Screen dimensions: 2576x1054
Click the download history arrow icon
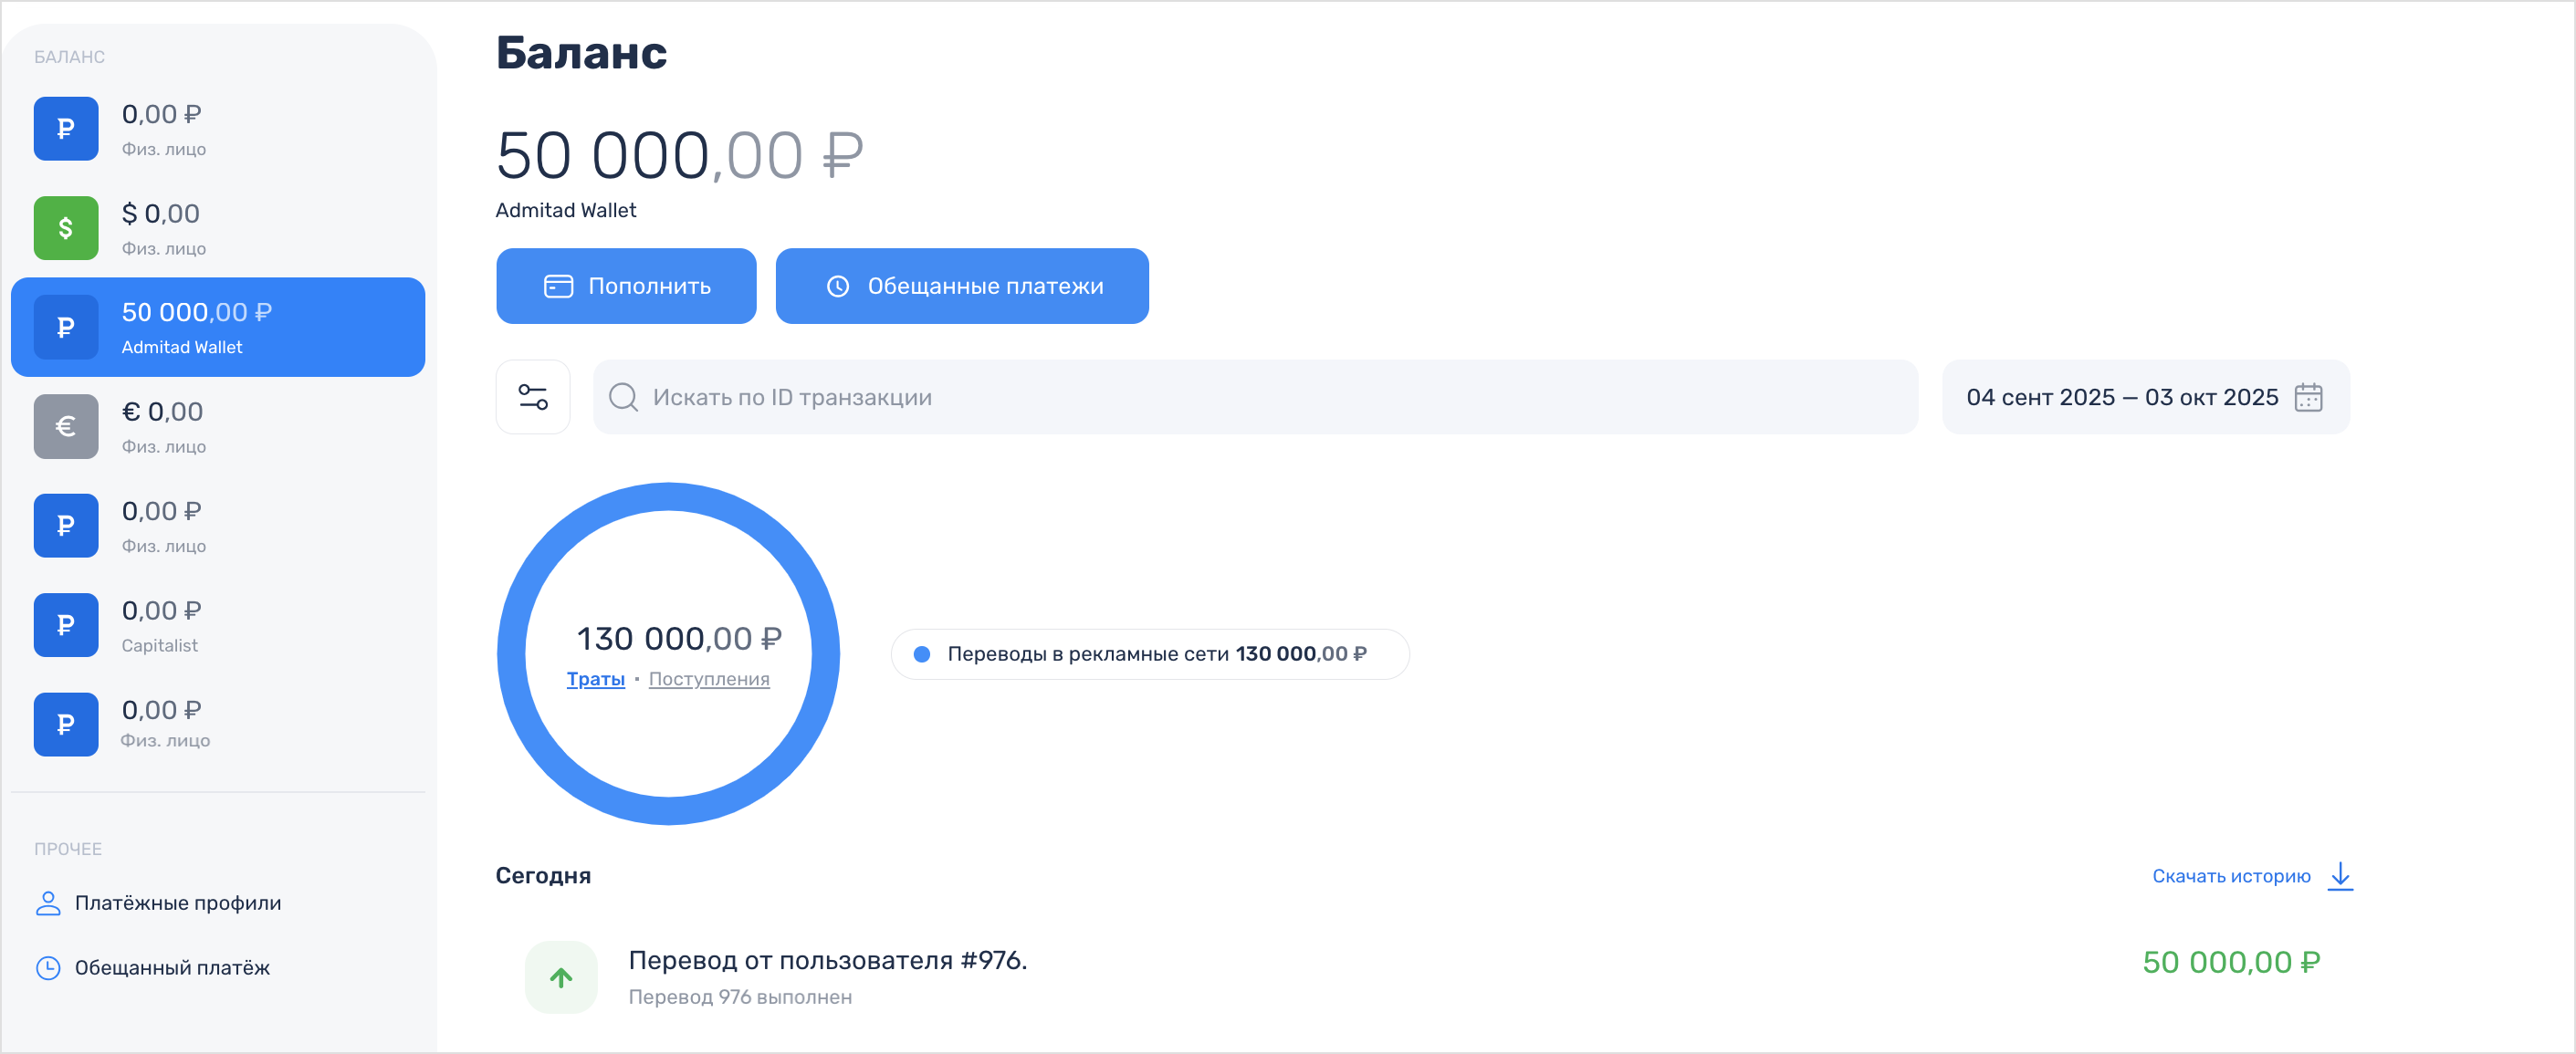(2340, 876)
